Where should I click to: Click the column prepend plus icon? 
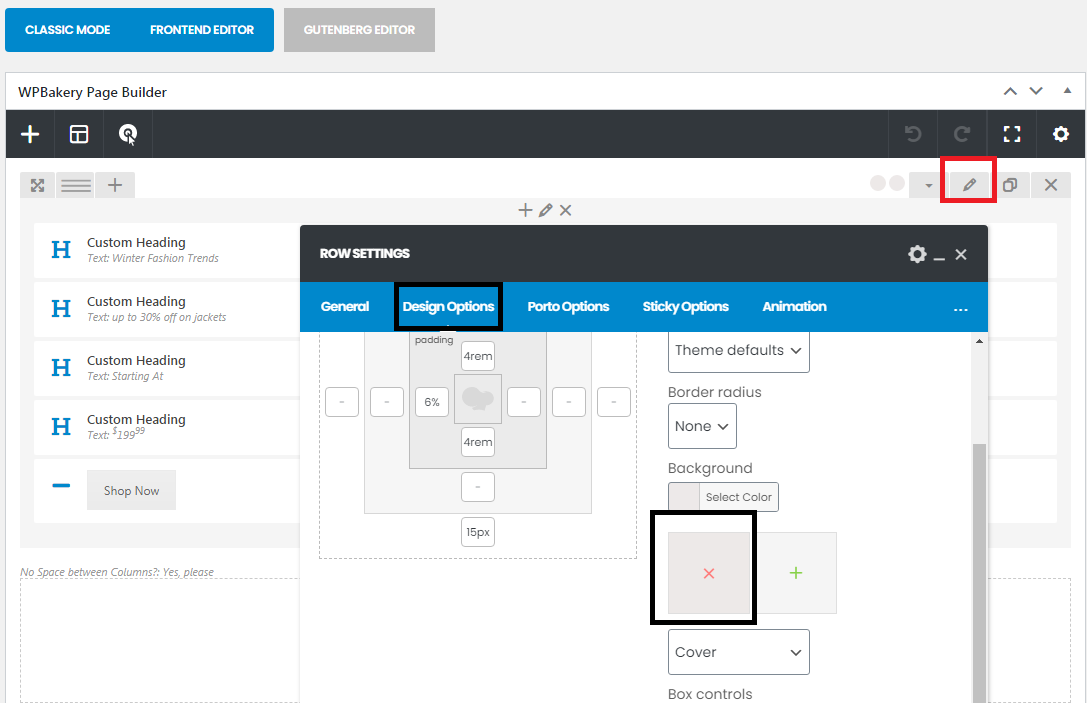[x=525, y=210]
